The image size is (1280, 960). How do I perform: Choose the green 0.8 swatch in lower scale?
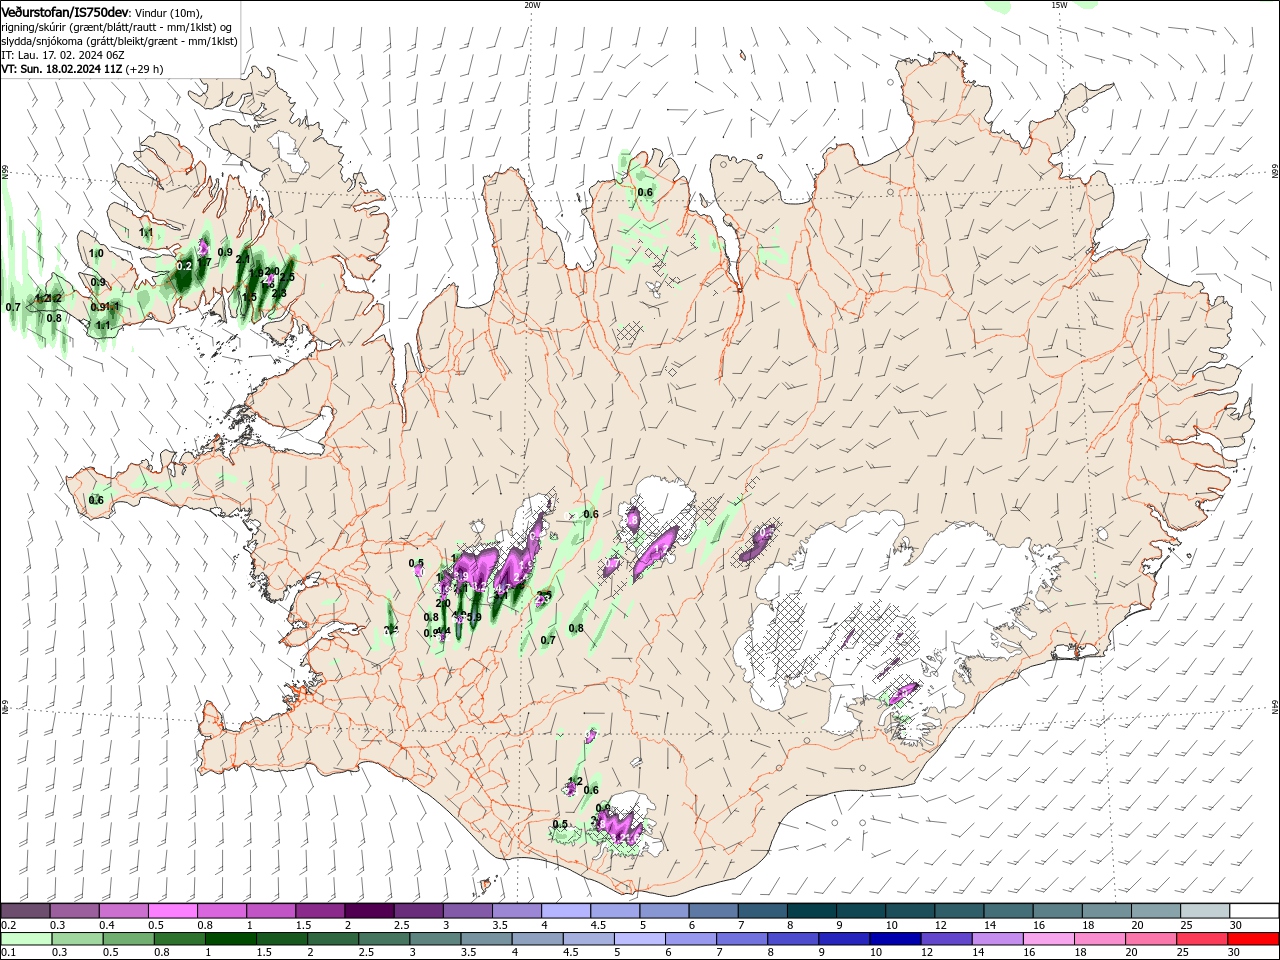179,939
